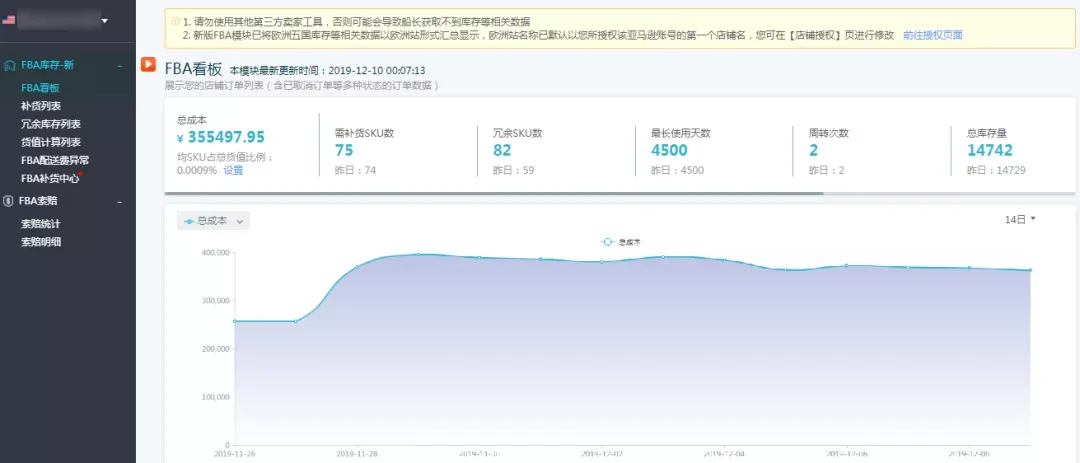1080x463 pixels.
Task: Open 冗余库存列表 in the sidebar
Action: click(51, 124)
